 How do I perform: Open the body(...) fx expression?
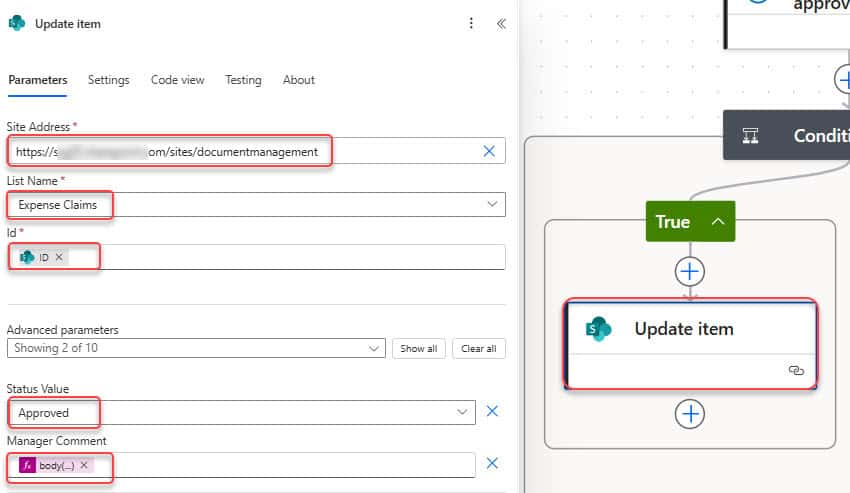click(x=56, y=465)
